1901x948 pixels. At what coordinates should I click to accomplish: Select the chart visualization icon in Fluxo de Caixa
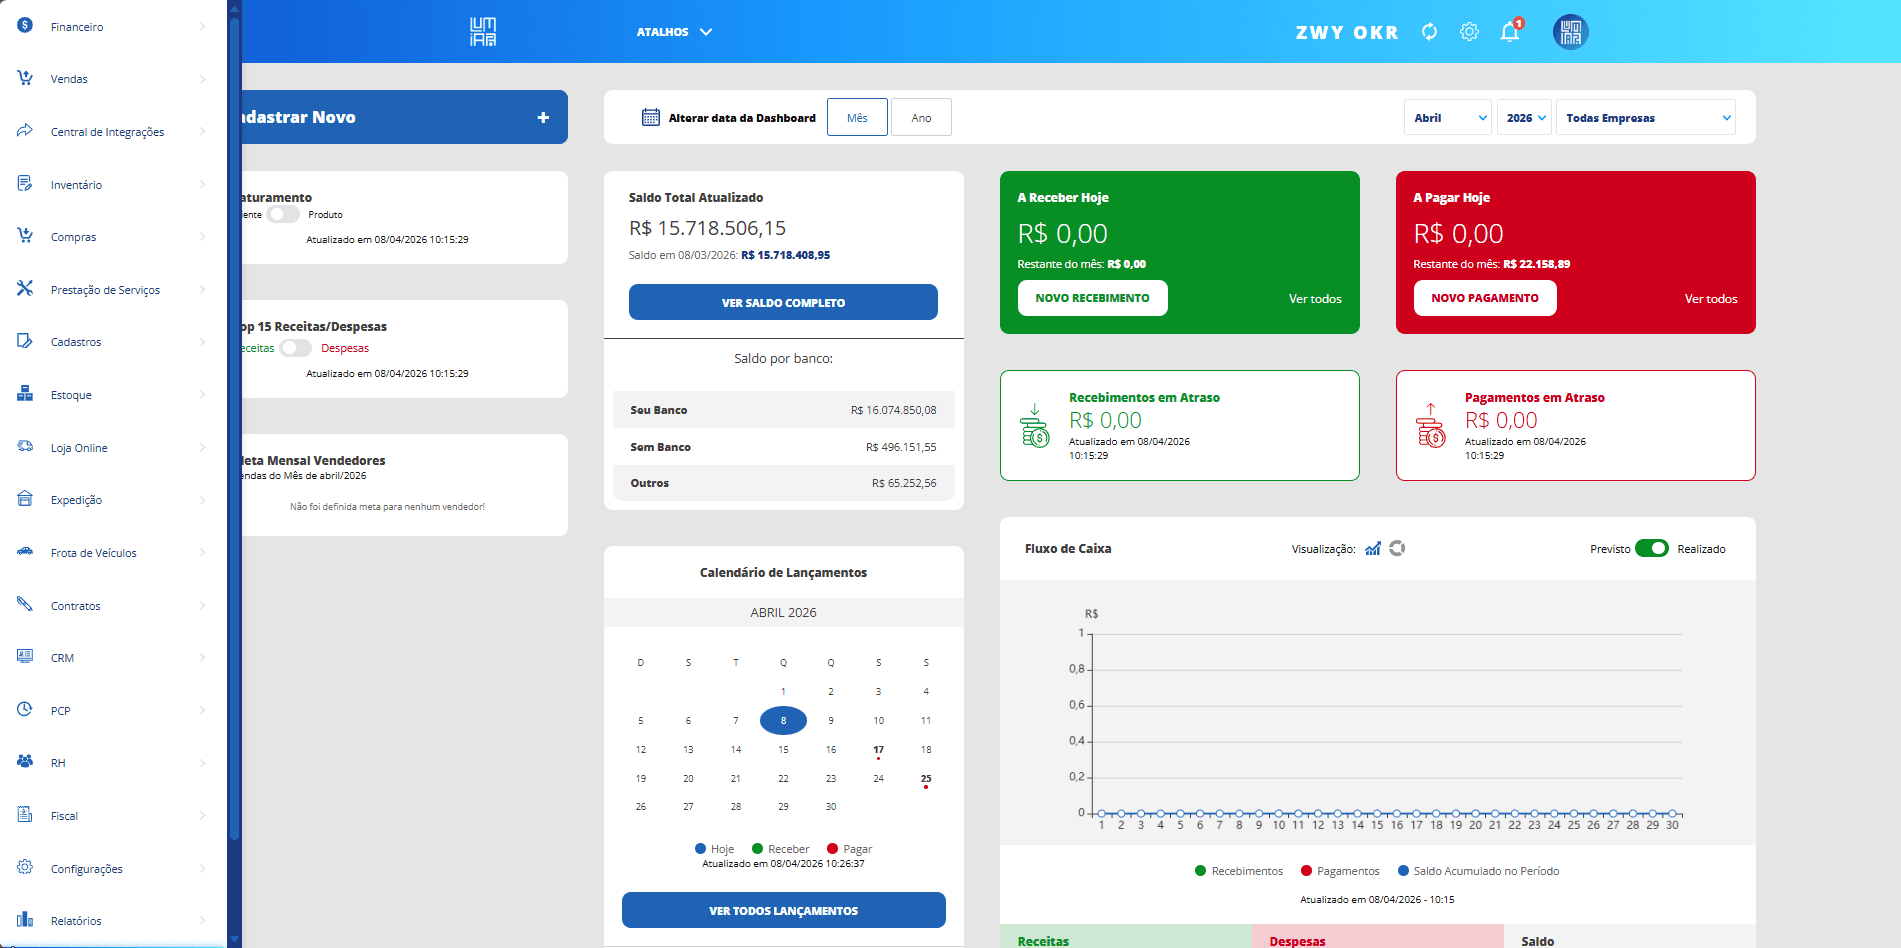click(x=1374, y=548)
